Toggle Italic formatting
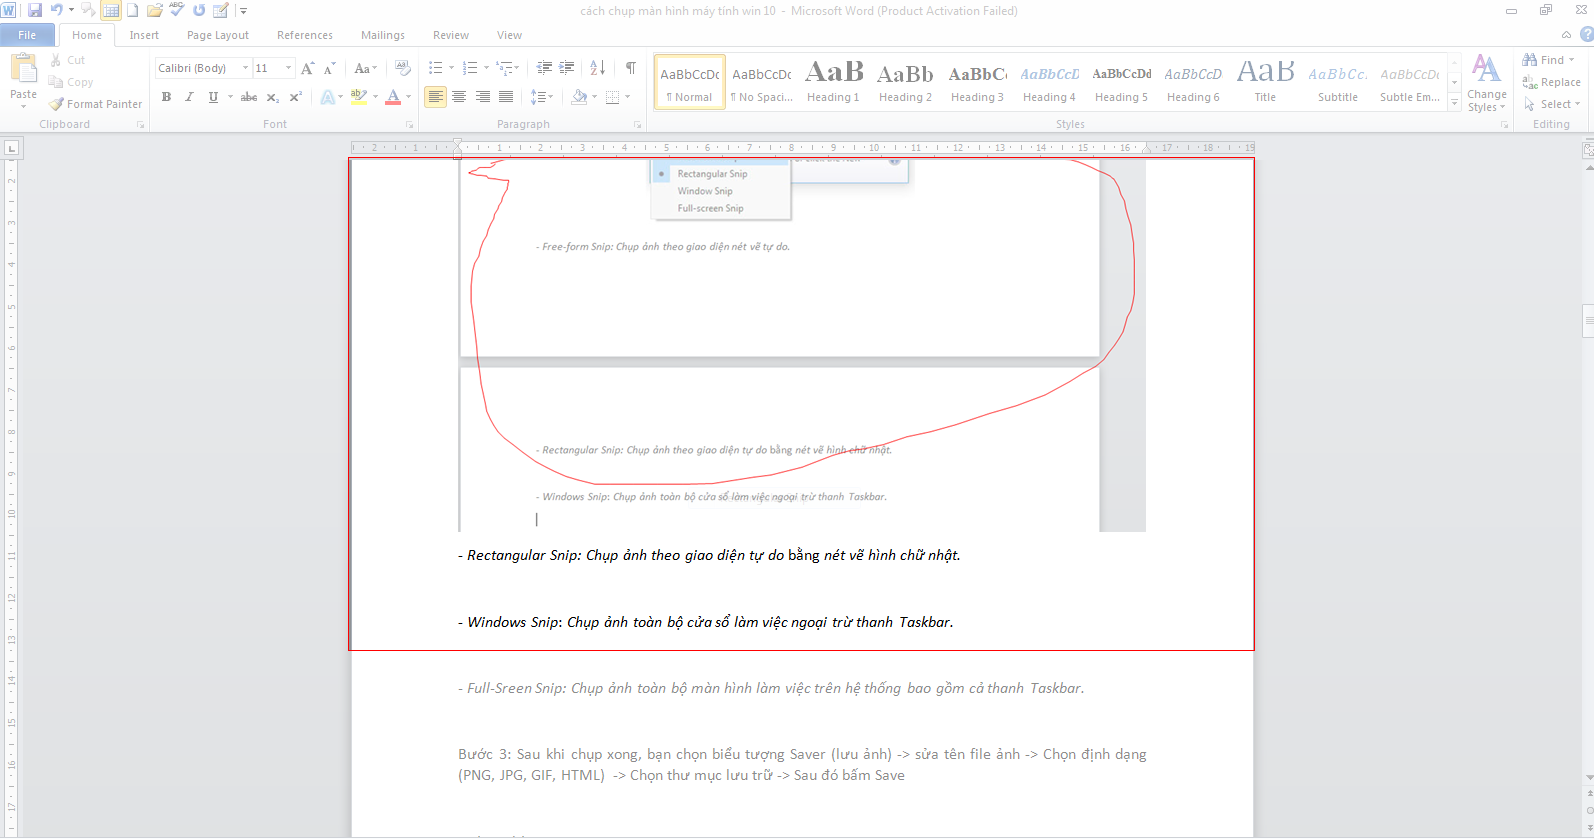 (189, 97)
